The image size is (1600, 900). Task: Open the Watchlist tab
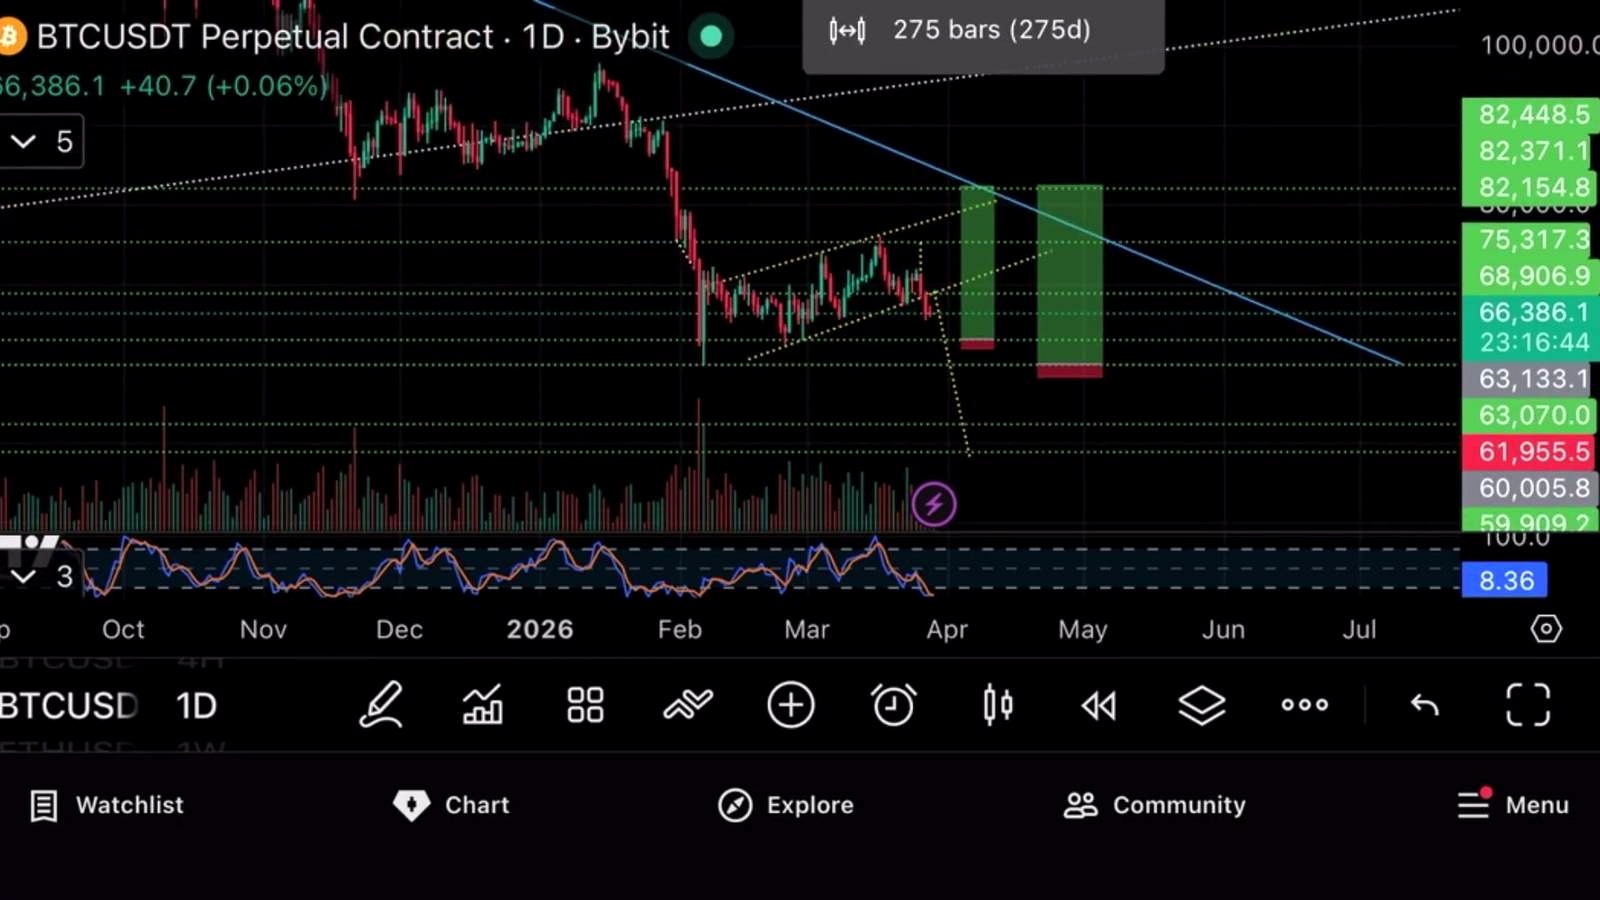[x=107, y=805]
